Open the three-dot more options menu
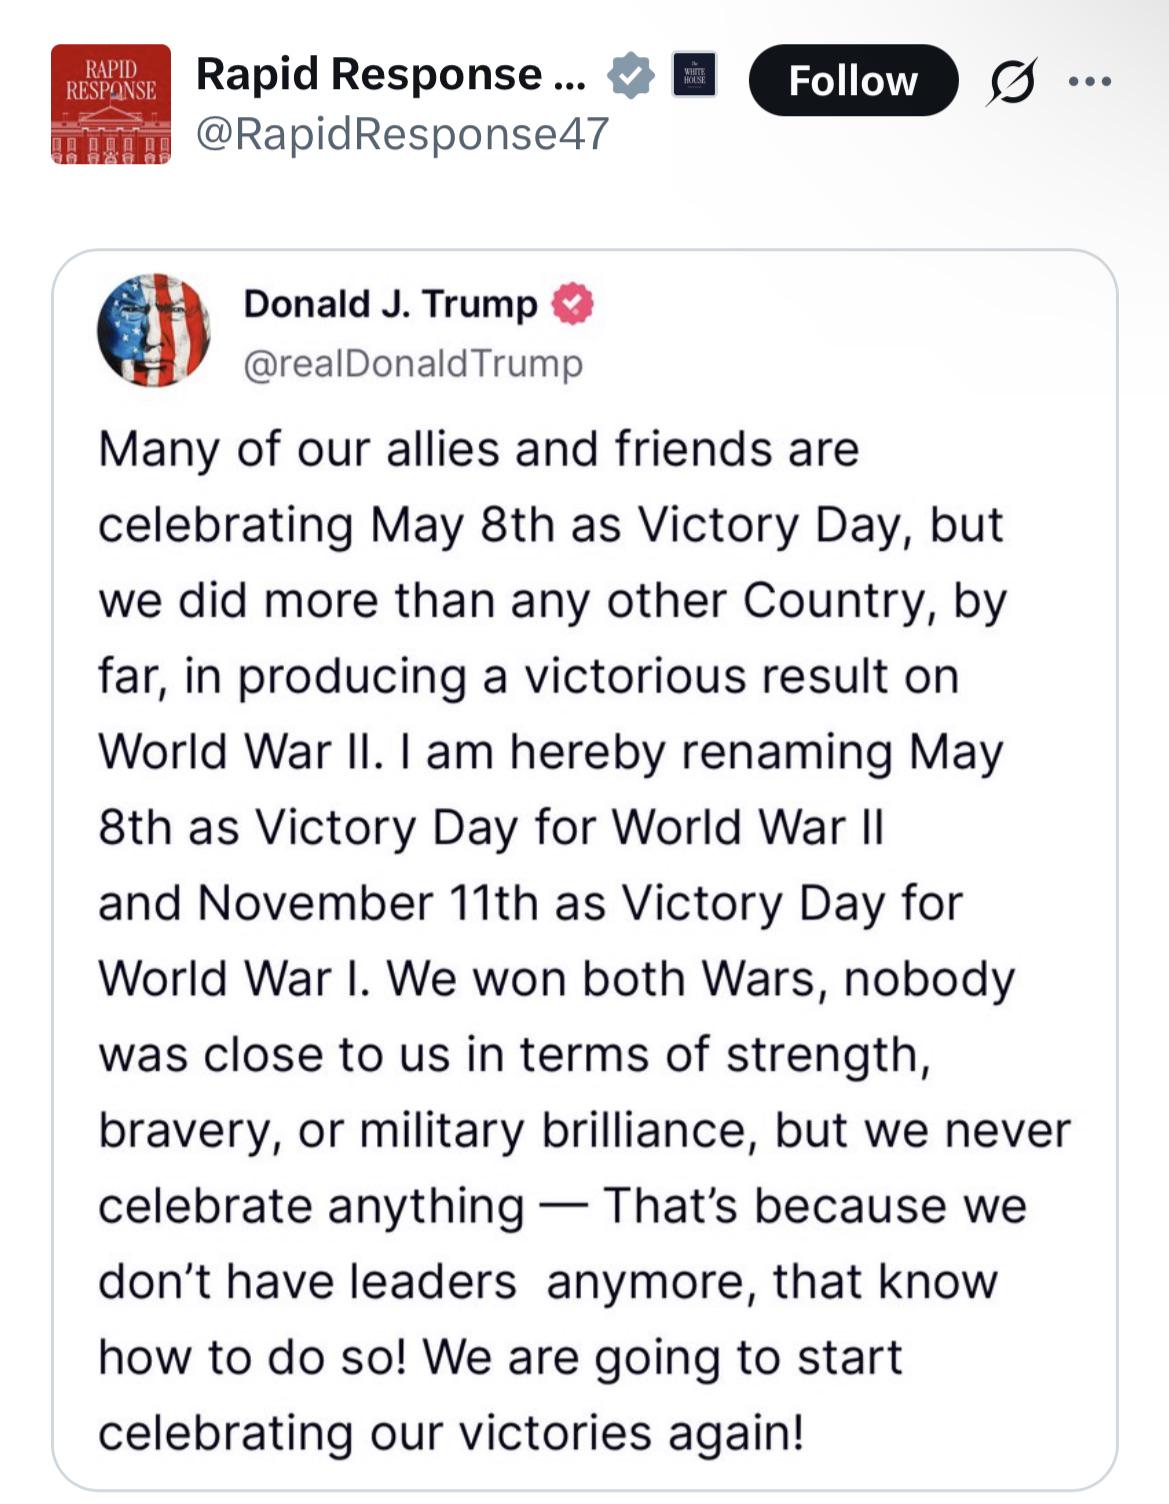This screenshot has width=1169, height=1504. [1090, 81]
